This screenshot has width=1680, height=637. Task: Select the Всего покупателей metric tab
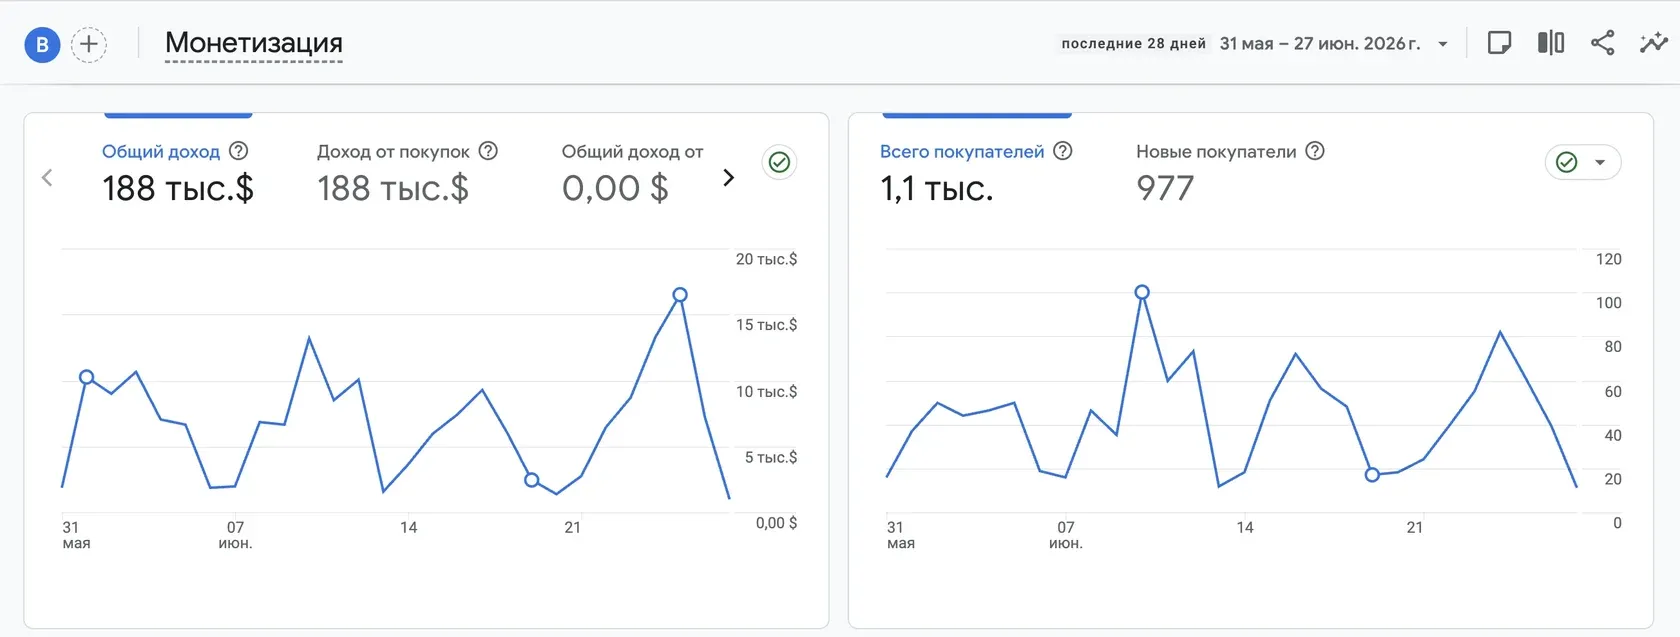point(962,152)
